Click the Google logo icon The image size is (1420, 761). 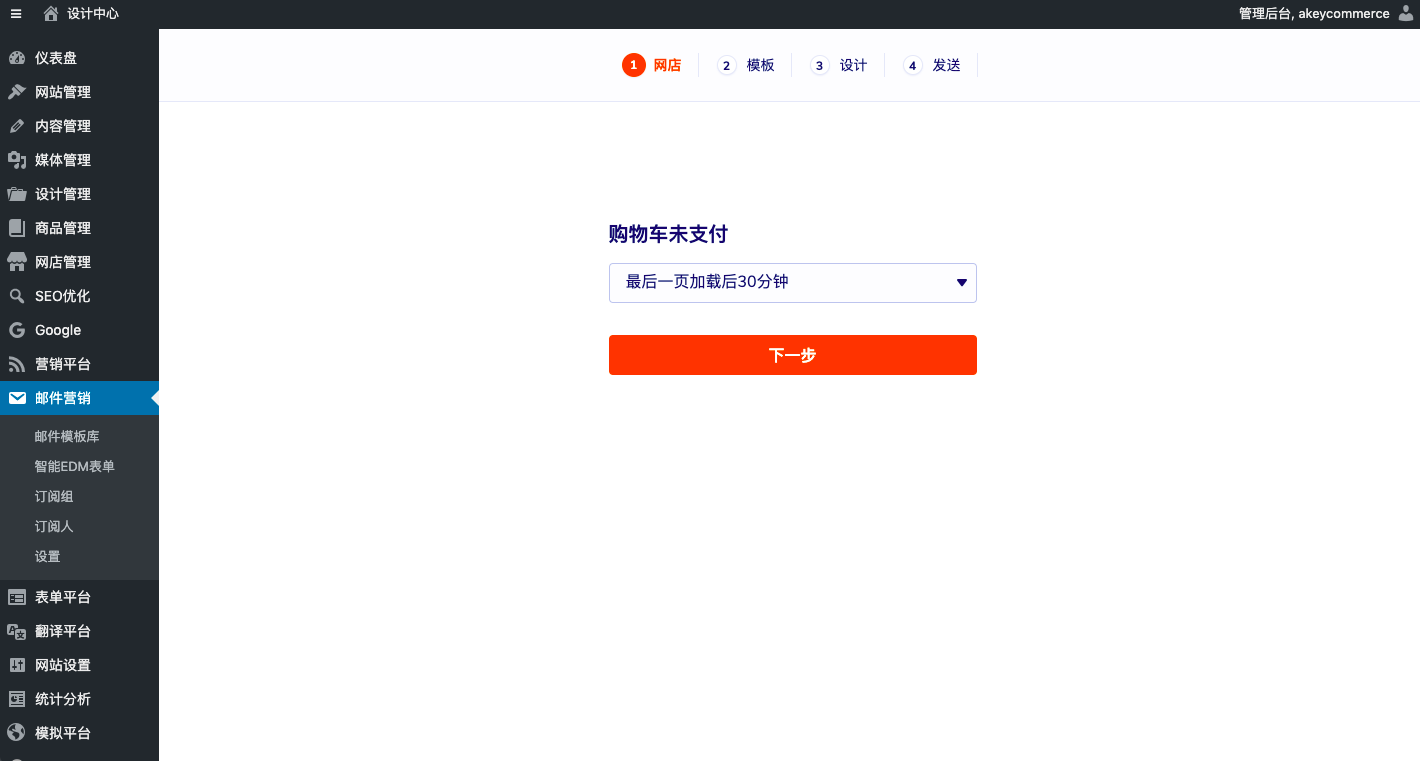pyautogui.click(x=17, y=330)
